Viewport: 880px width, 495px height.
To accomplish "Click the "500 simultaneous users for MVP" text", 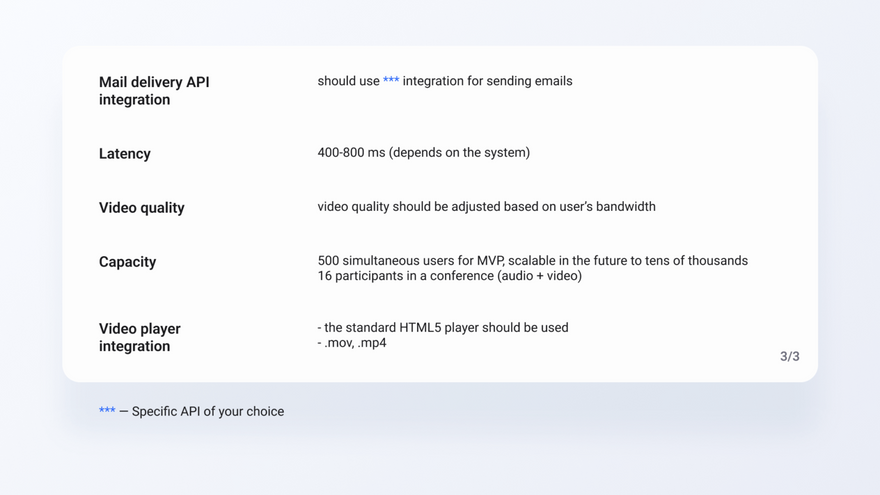I will pos(410,261).
